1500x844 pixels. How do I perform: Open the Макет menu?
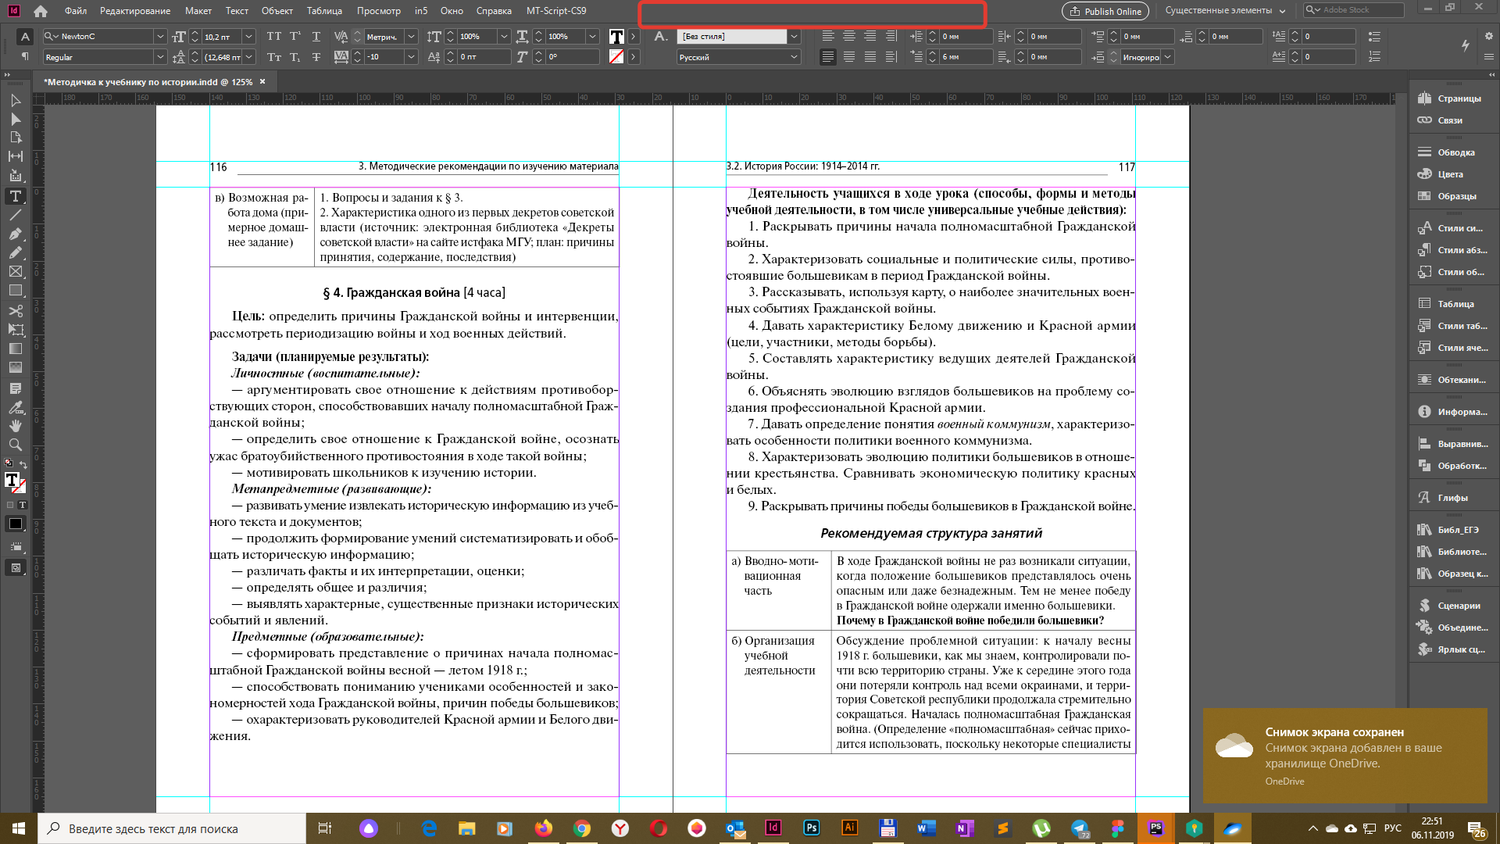[x=198, y=11]
